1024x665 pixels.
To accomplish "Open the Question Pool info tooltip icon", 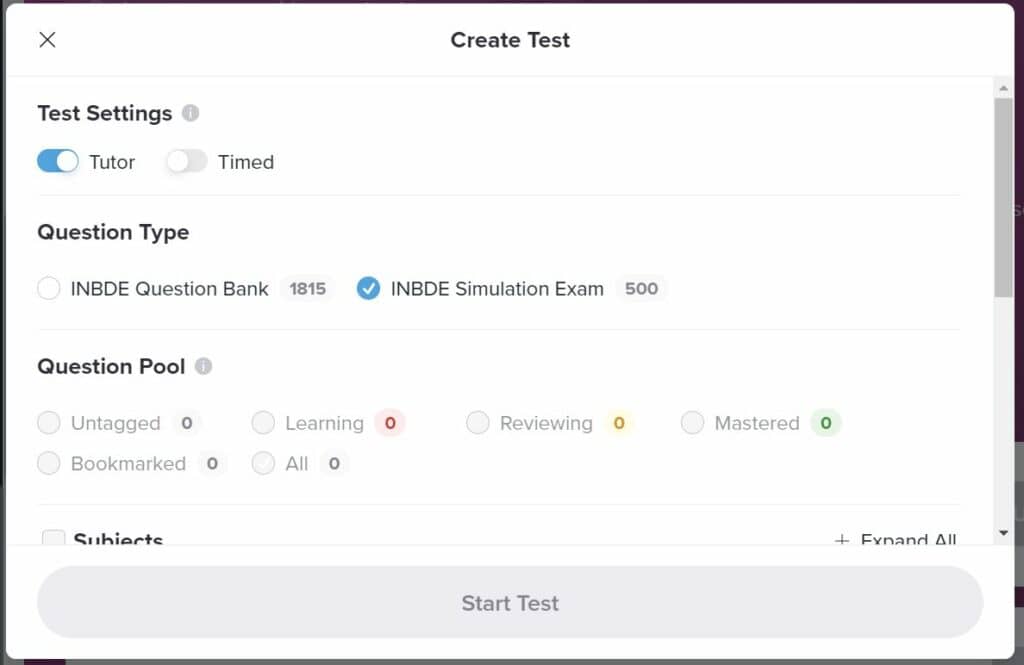I will coord(203,366).
